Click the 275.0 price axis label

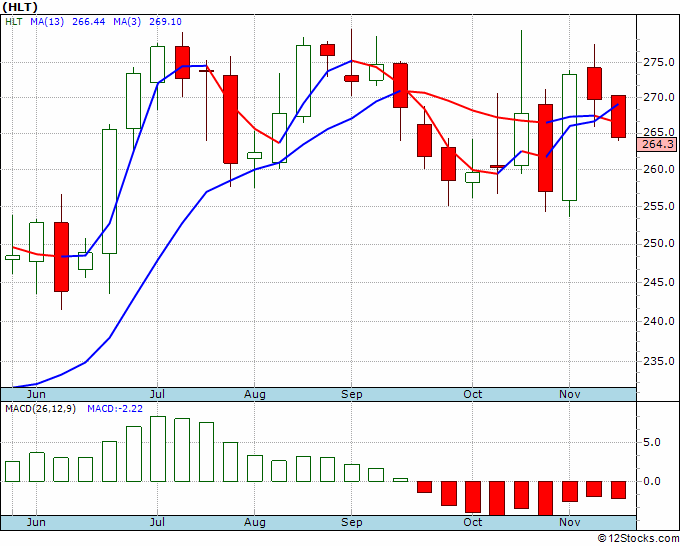click(659, 62)
